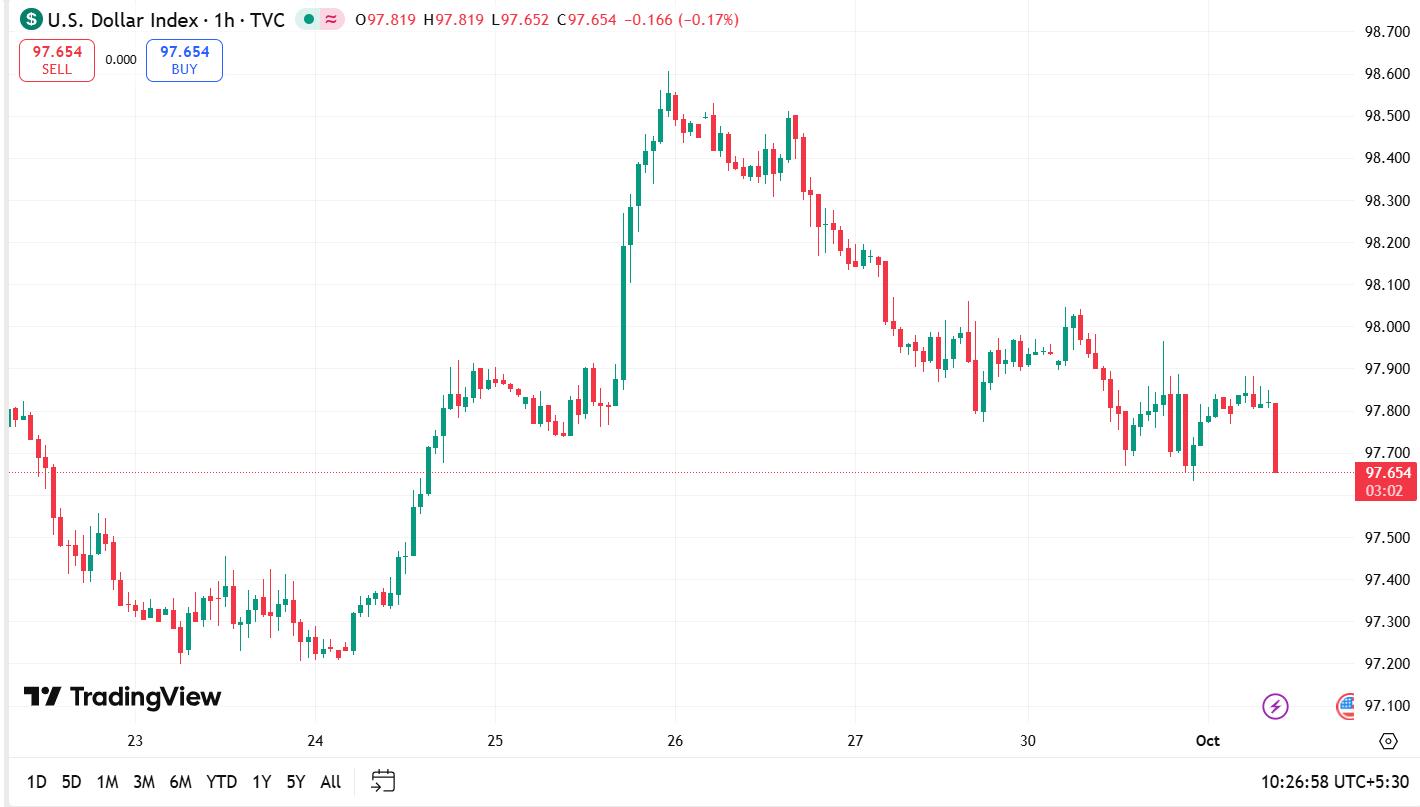The height and width of the screenshot is (807, 1420).
Task: Switch to the 1M date range
Action: [x=108, y=782]
